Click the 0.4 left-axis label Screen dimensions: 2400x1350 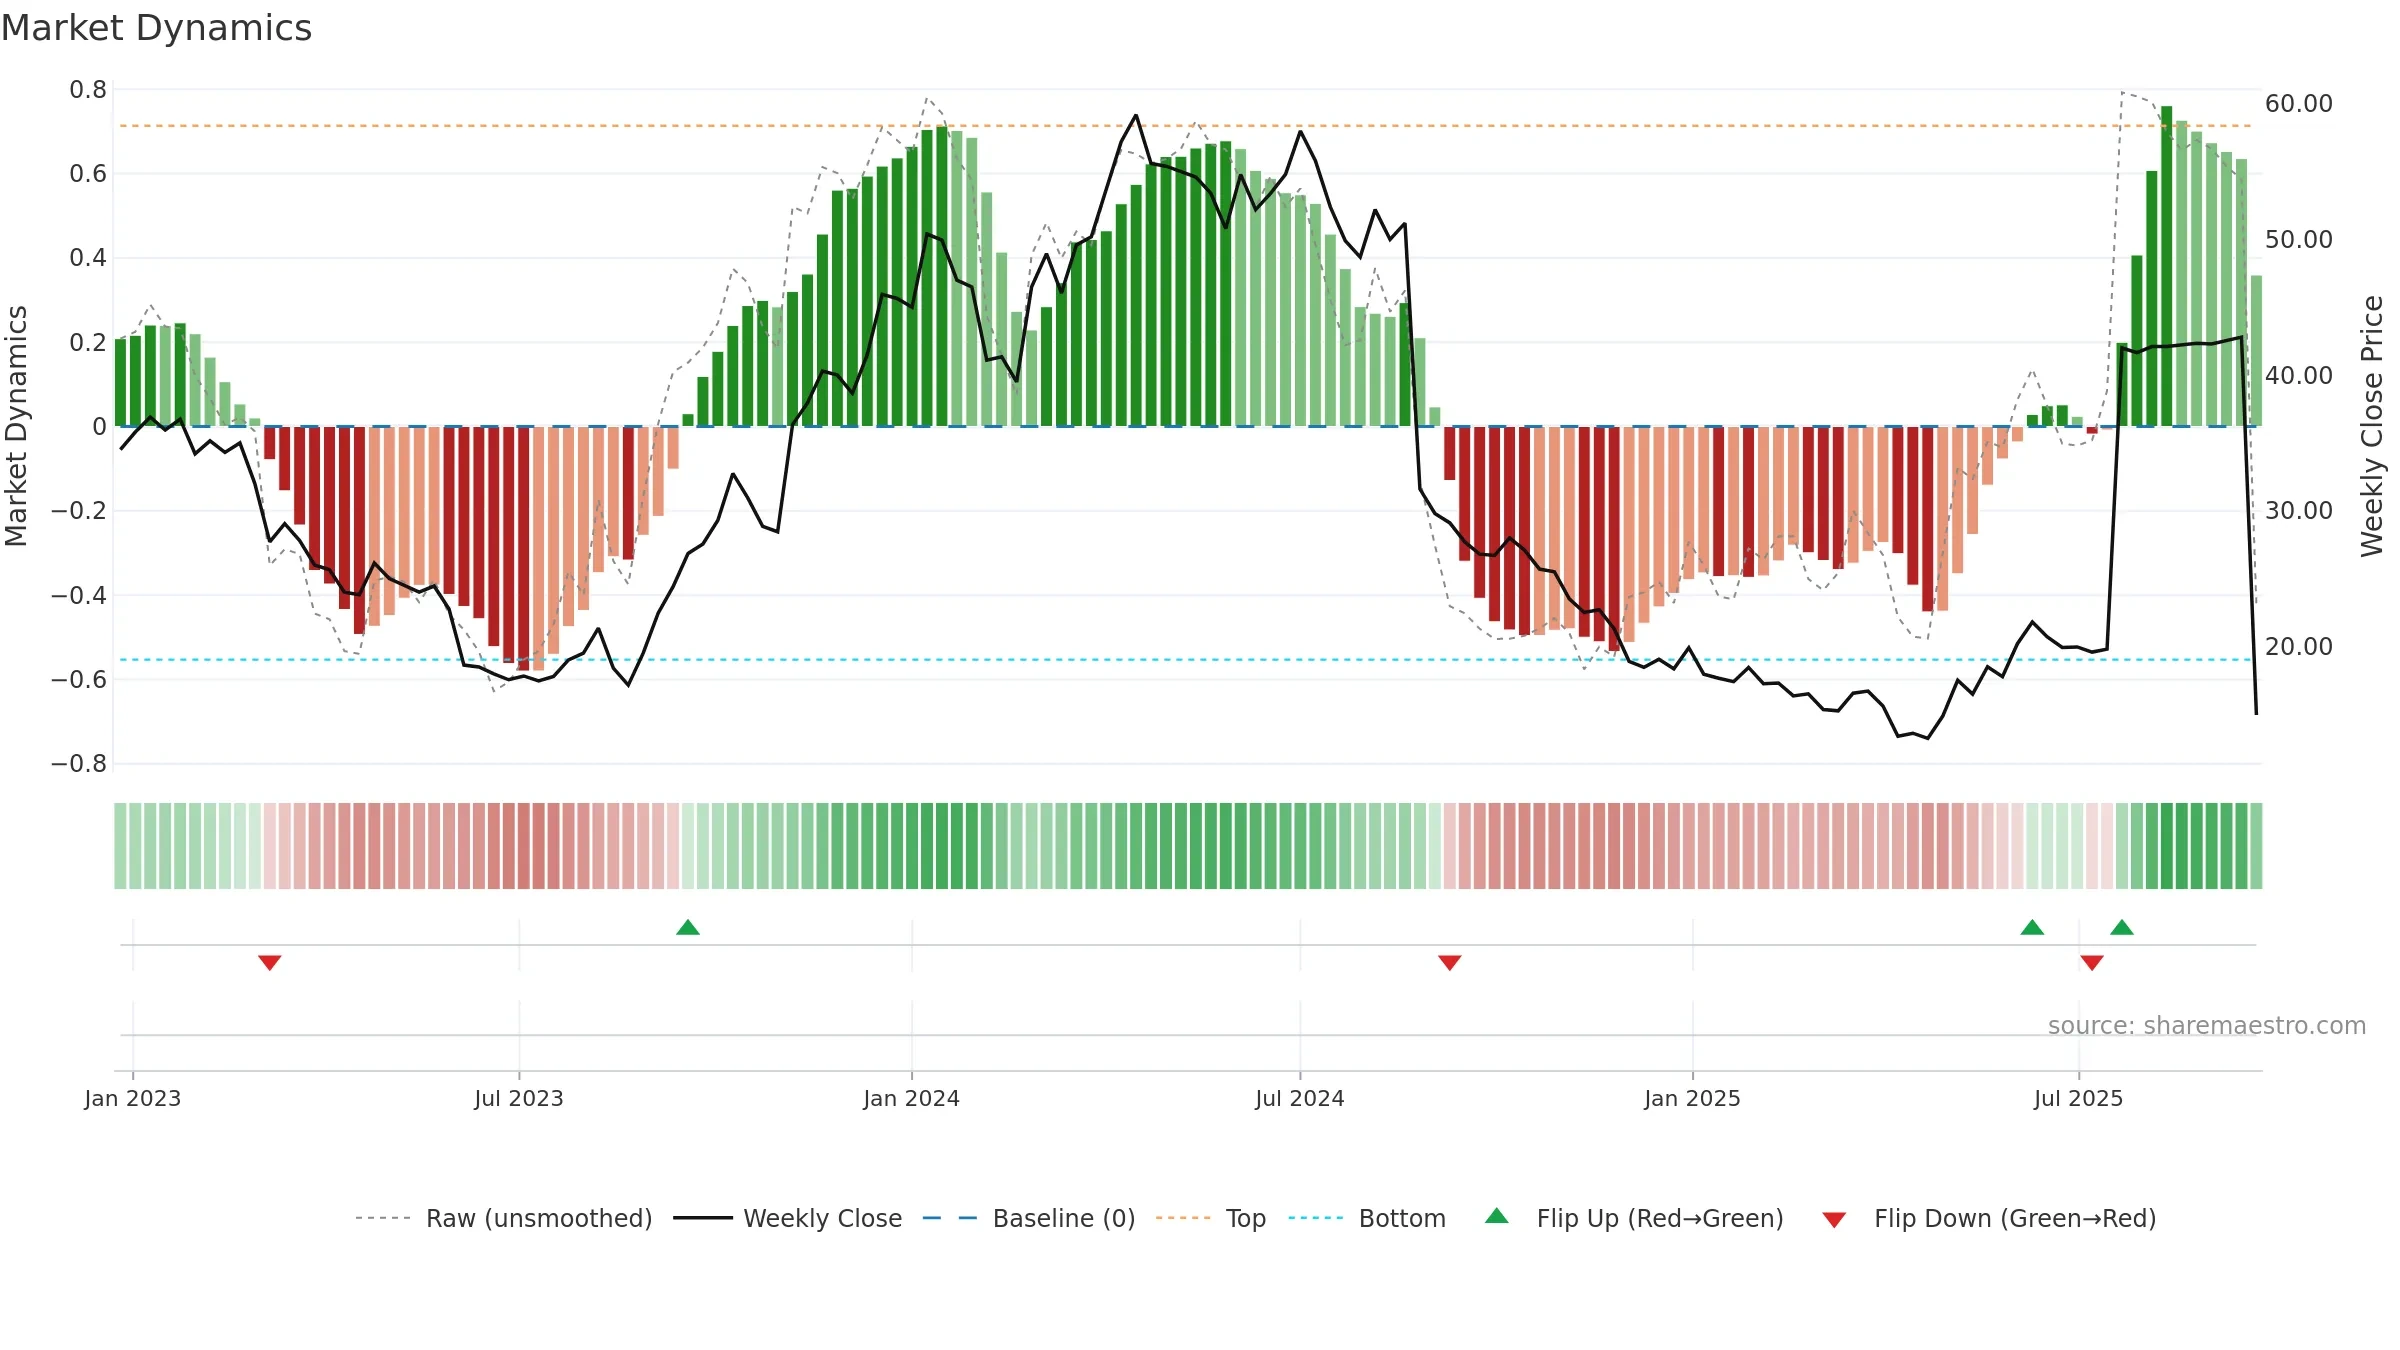(x=88, y=258)
